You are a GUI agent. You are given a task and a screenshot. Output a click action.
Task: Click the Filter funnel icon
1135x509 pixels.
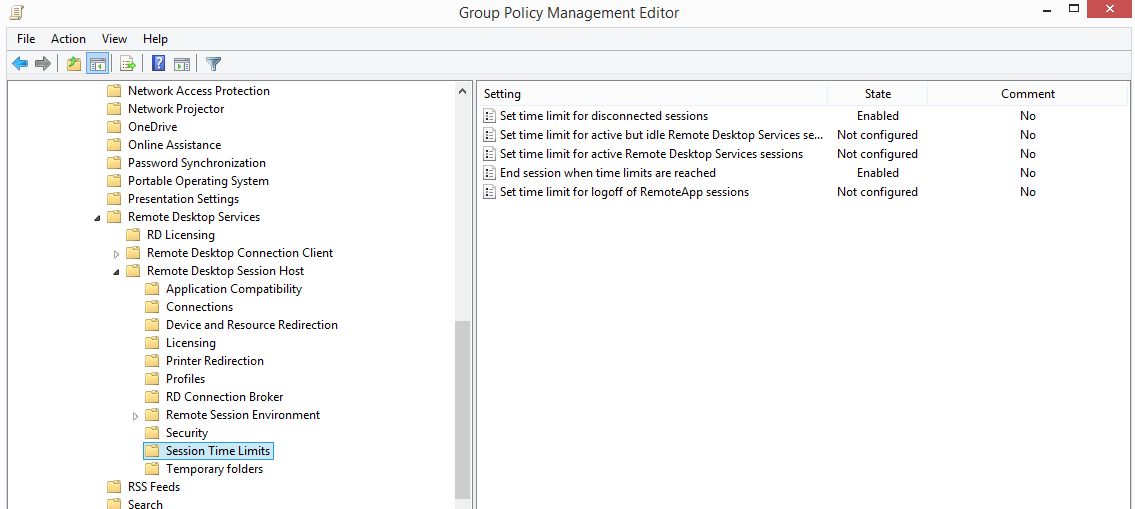(213, 64)
